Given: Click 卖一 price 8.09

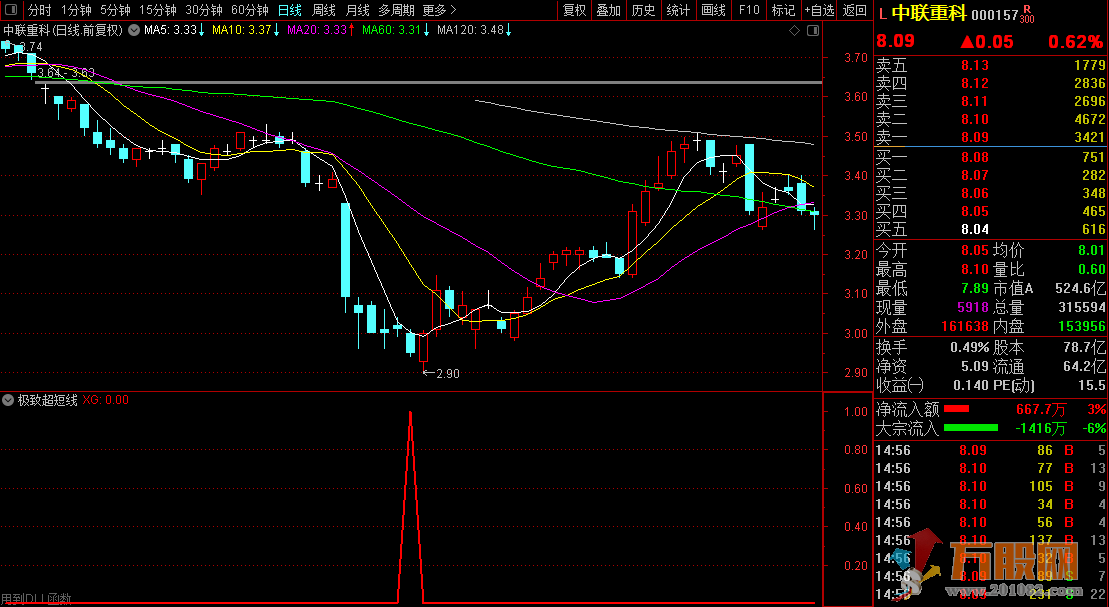Looking at the screenshot, I should pyautogui.click(x=975, y=137).
